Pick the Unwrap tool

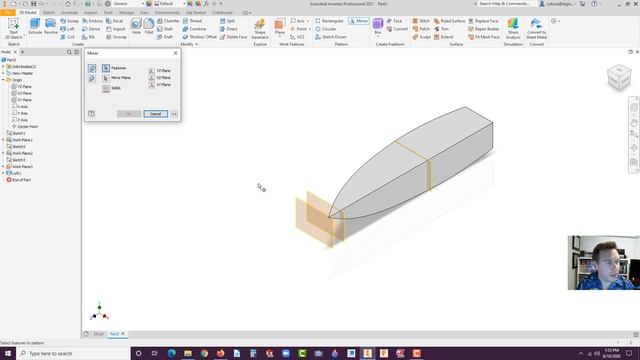(x=116, y=37)
